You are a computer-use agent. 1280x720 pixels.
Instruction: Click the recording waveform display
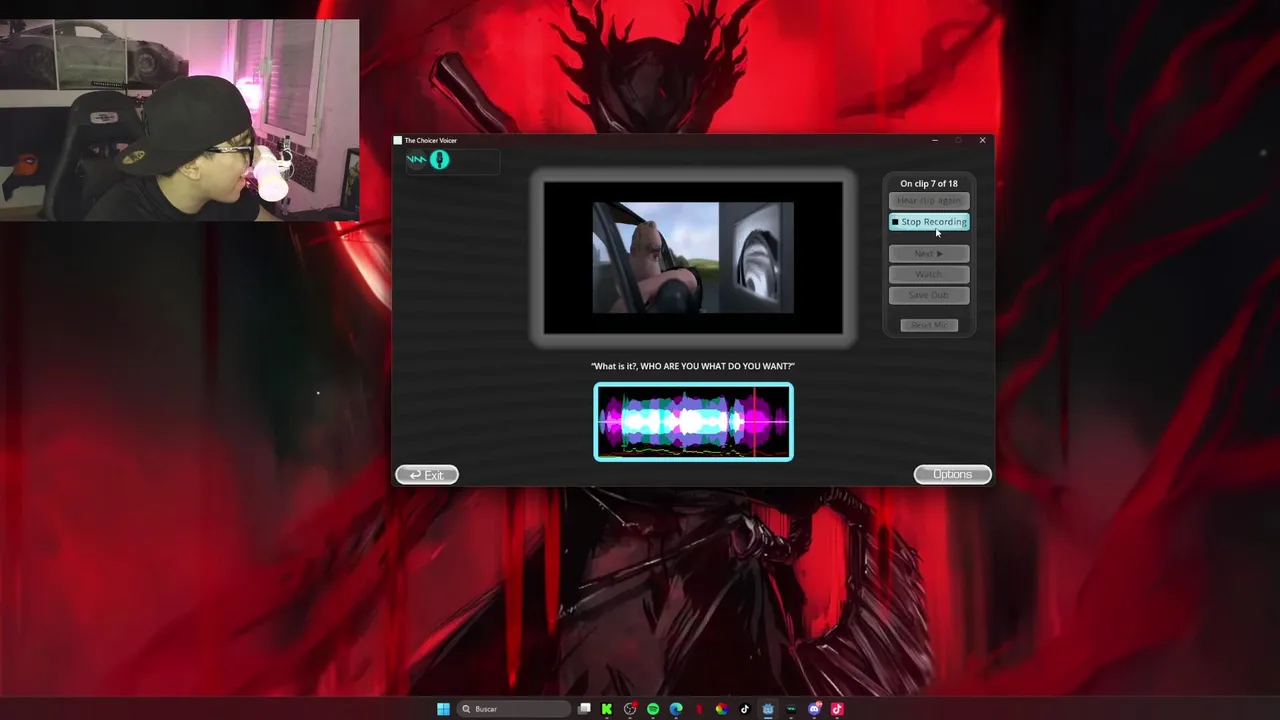(x=693, y=422)
